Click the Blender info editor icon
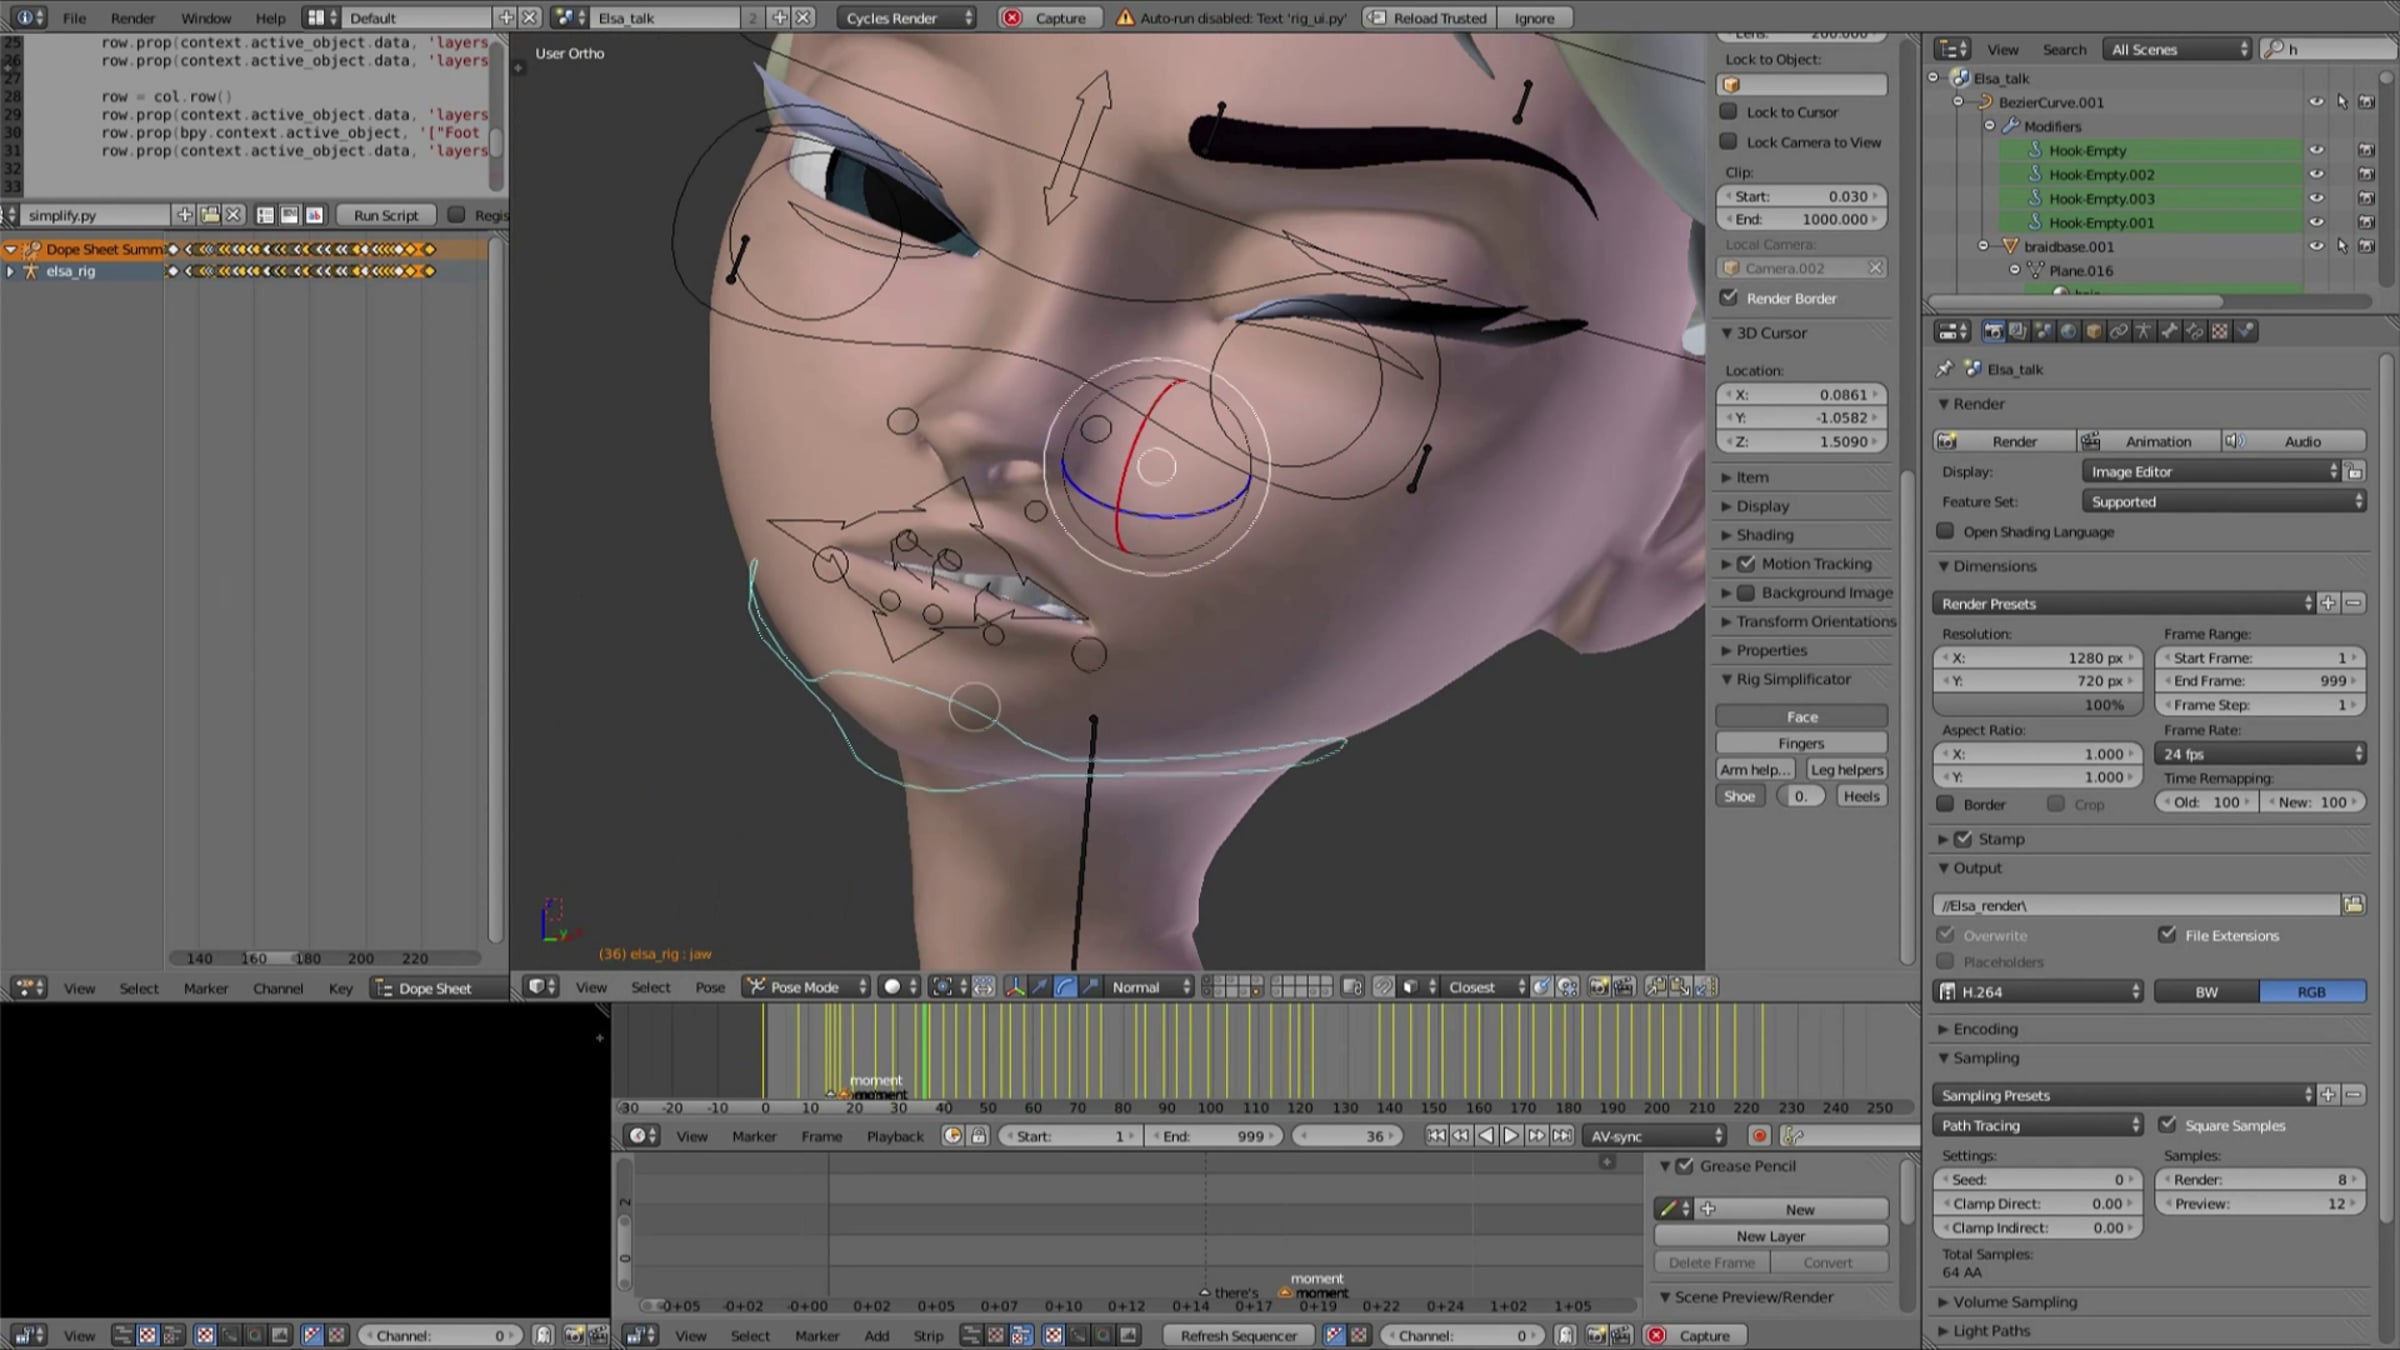Image resolution: width=2400 pixels, height=1350 pixels. point(27,18)
